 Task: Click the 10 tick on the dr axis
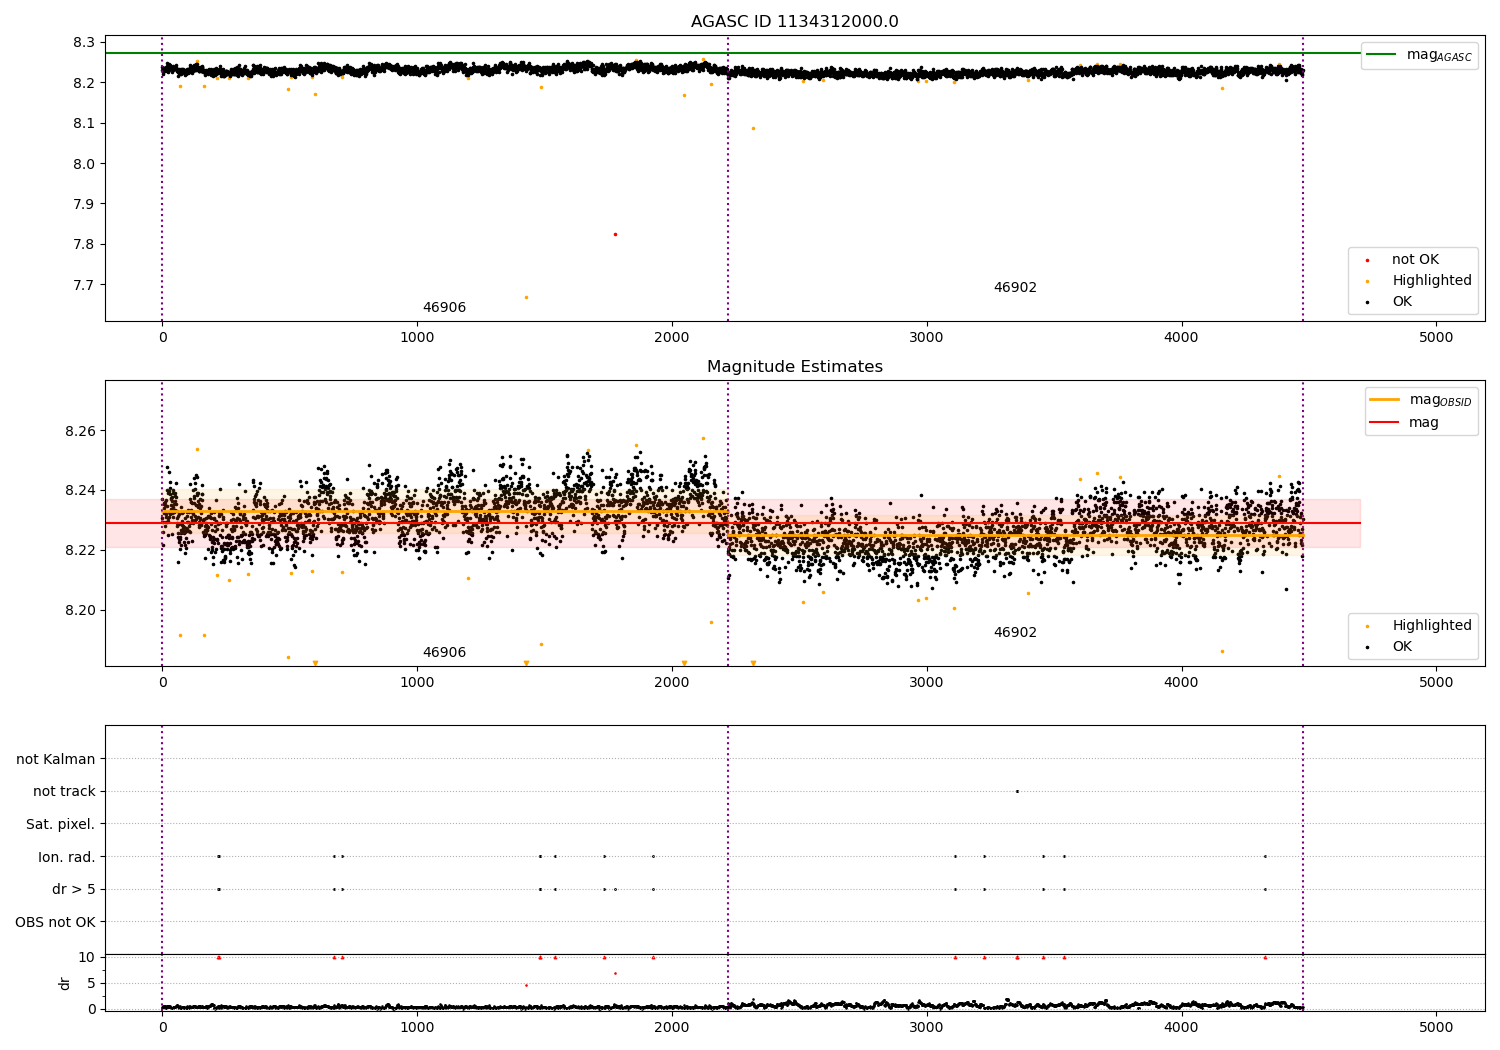click(87, 958)
